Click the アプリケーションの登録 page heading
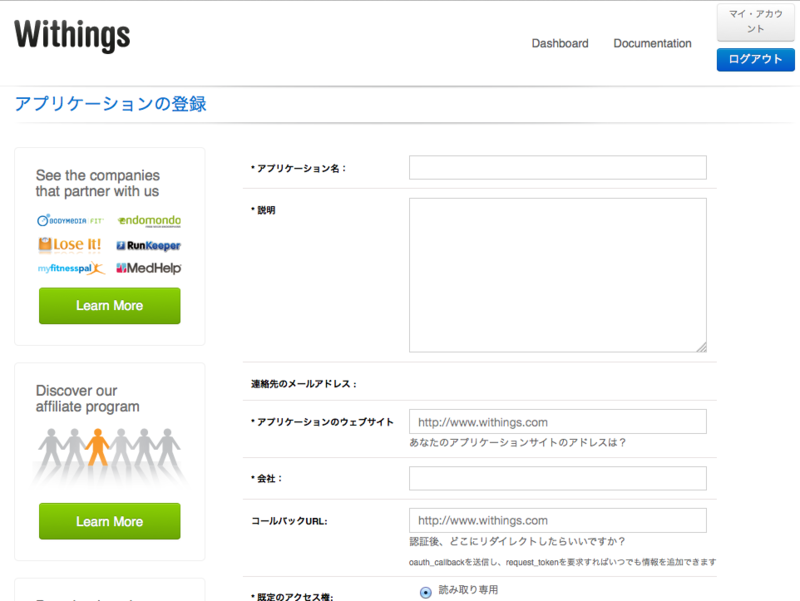 (x=110, y=104)
